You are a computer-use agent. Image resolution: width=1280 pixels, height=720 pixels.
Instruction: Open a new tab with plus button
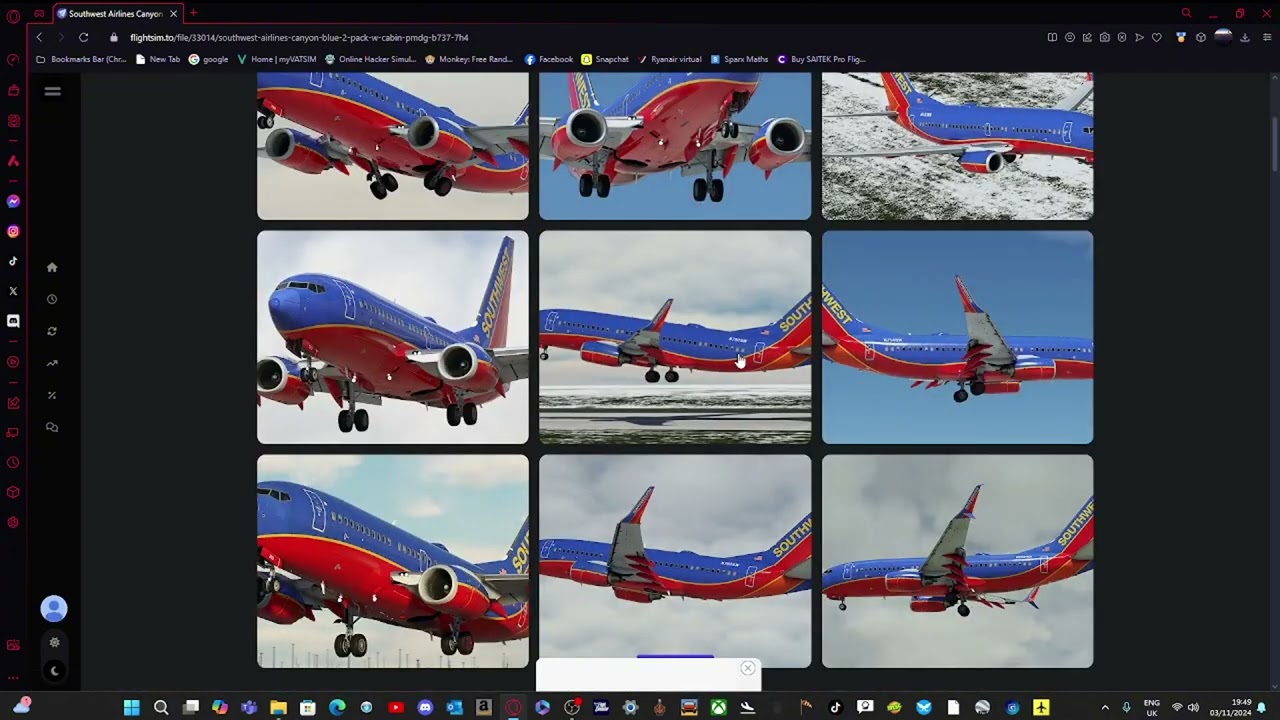(193, 13)
